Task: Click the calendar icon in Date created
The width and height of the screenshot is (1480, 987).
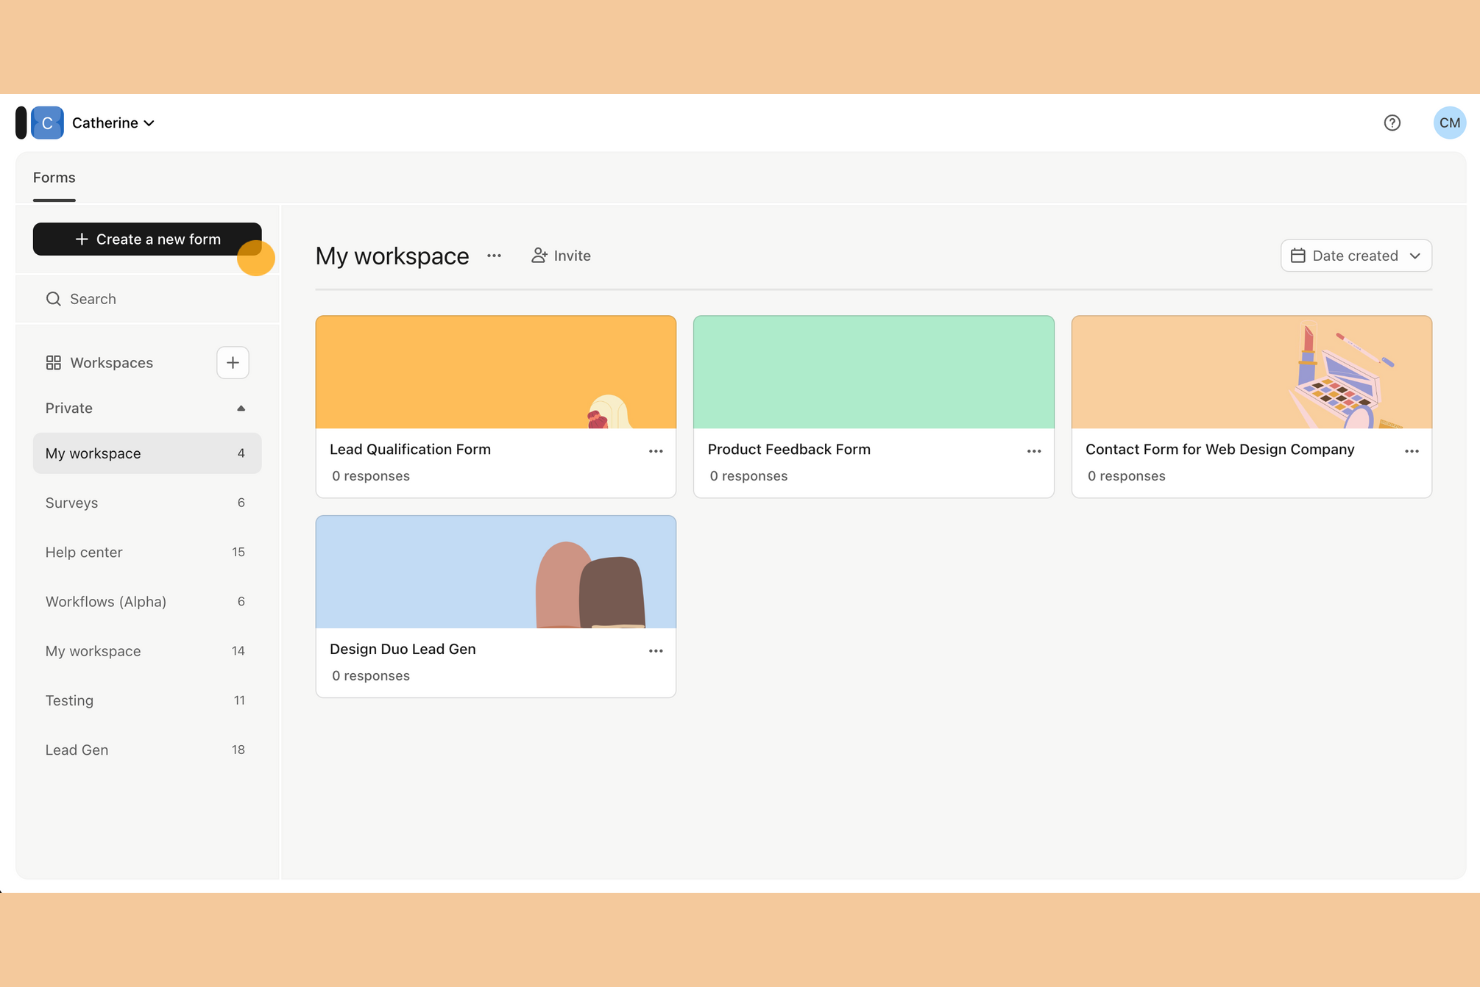Action: (1298, 256)
